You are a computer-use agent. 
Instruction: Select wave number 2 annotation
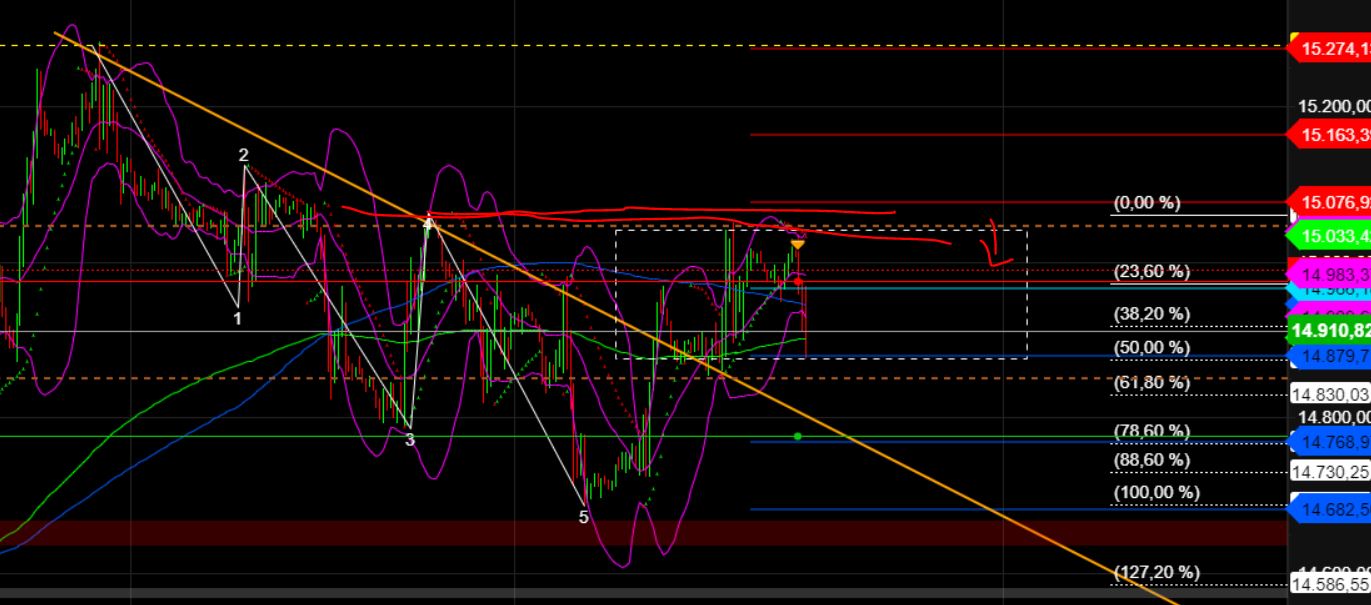[242, 156]
